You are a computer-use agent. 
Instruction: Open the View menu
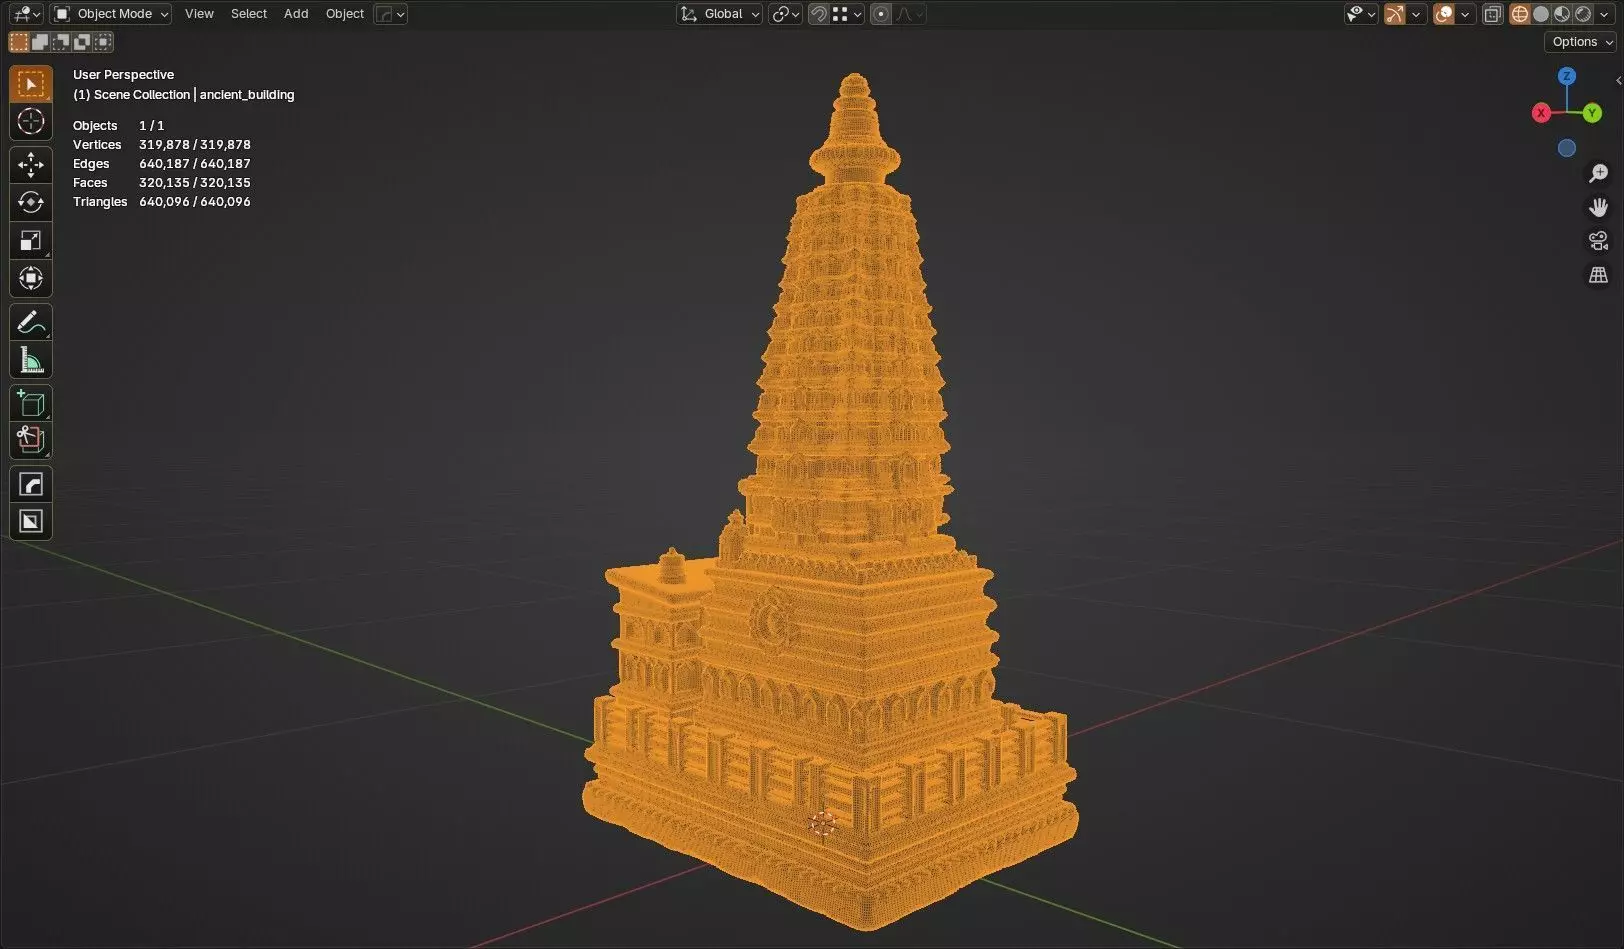click(x=199, y=14)
